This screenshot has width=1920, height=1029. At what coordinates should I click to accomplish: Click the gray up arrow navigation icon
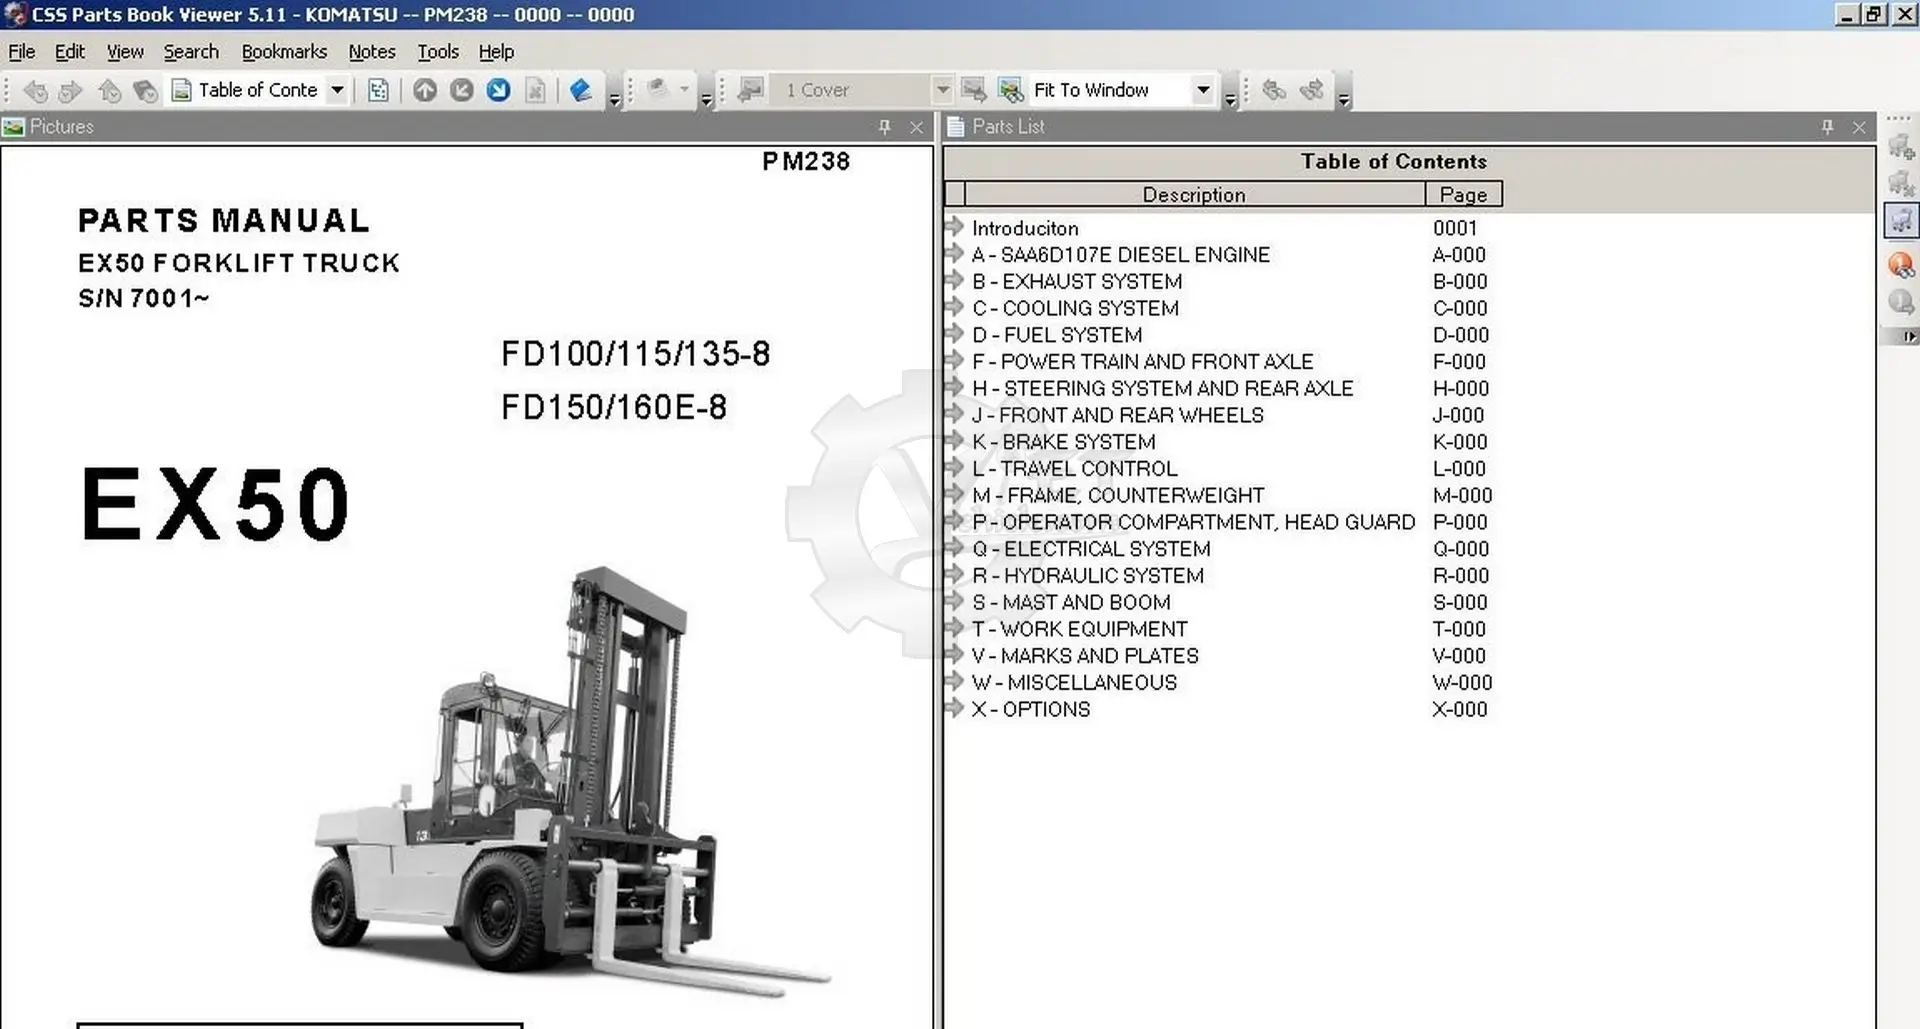(425, 90)
